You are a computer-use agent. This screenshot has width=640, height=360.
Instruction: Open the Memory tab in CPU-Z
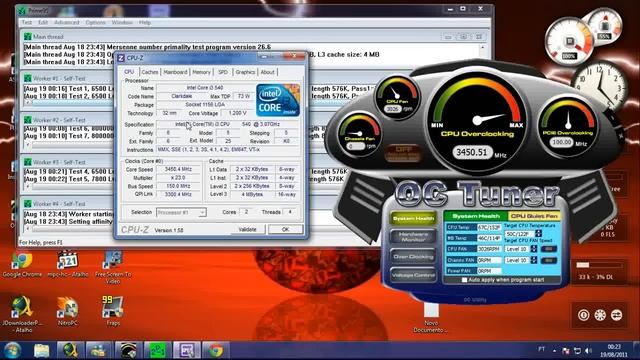(201, 72)
